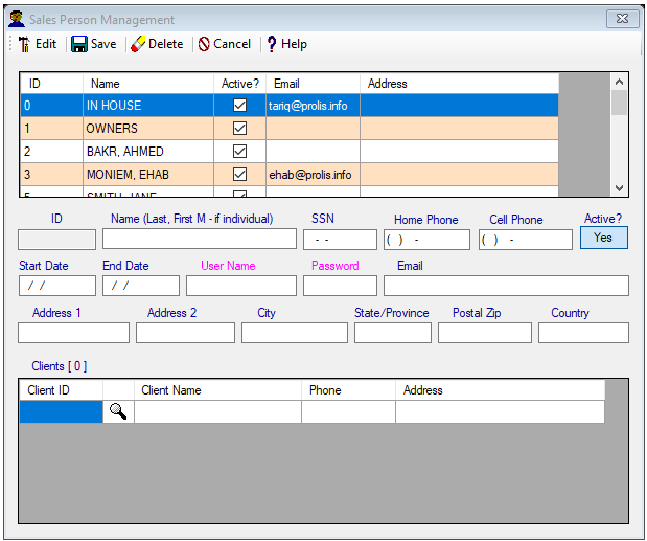Toggle the Active Yes button
Image resolution: width=647 pixels, height=541 pixels.
click(603, 238)
